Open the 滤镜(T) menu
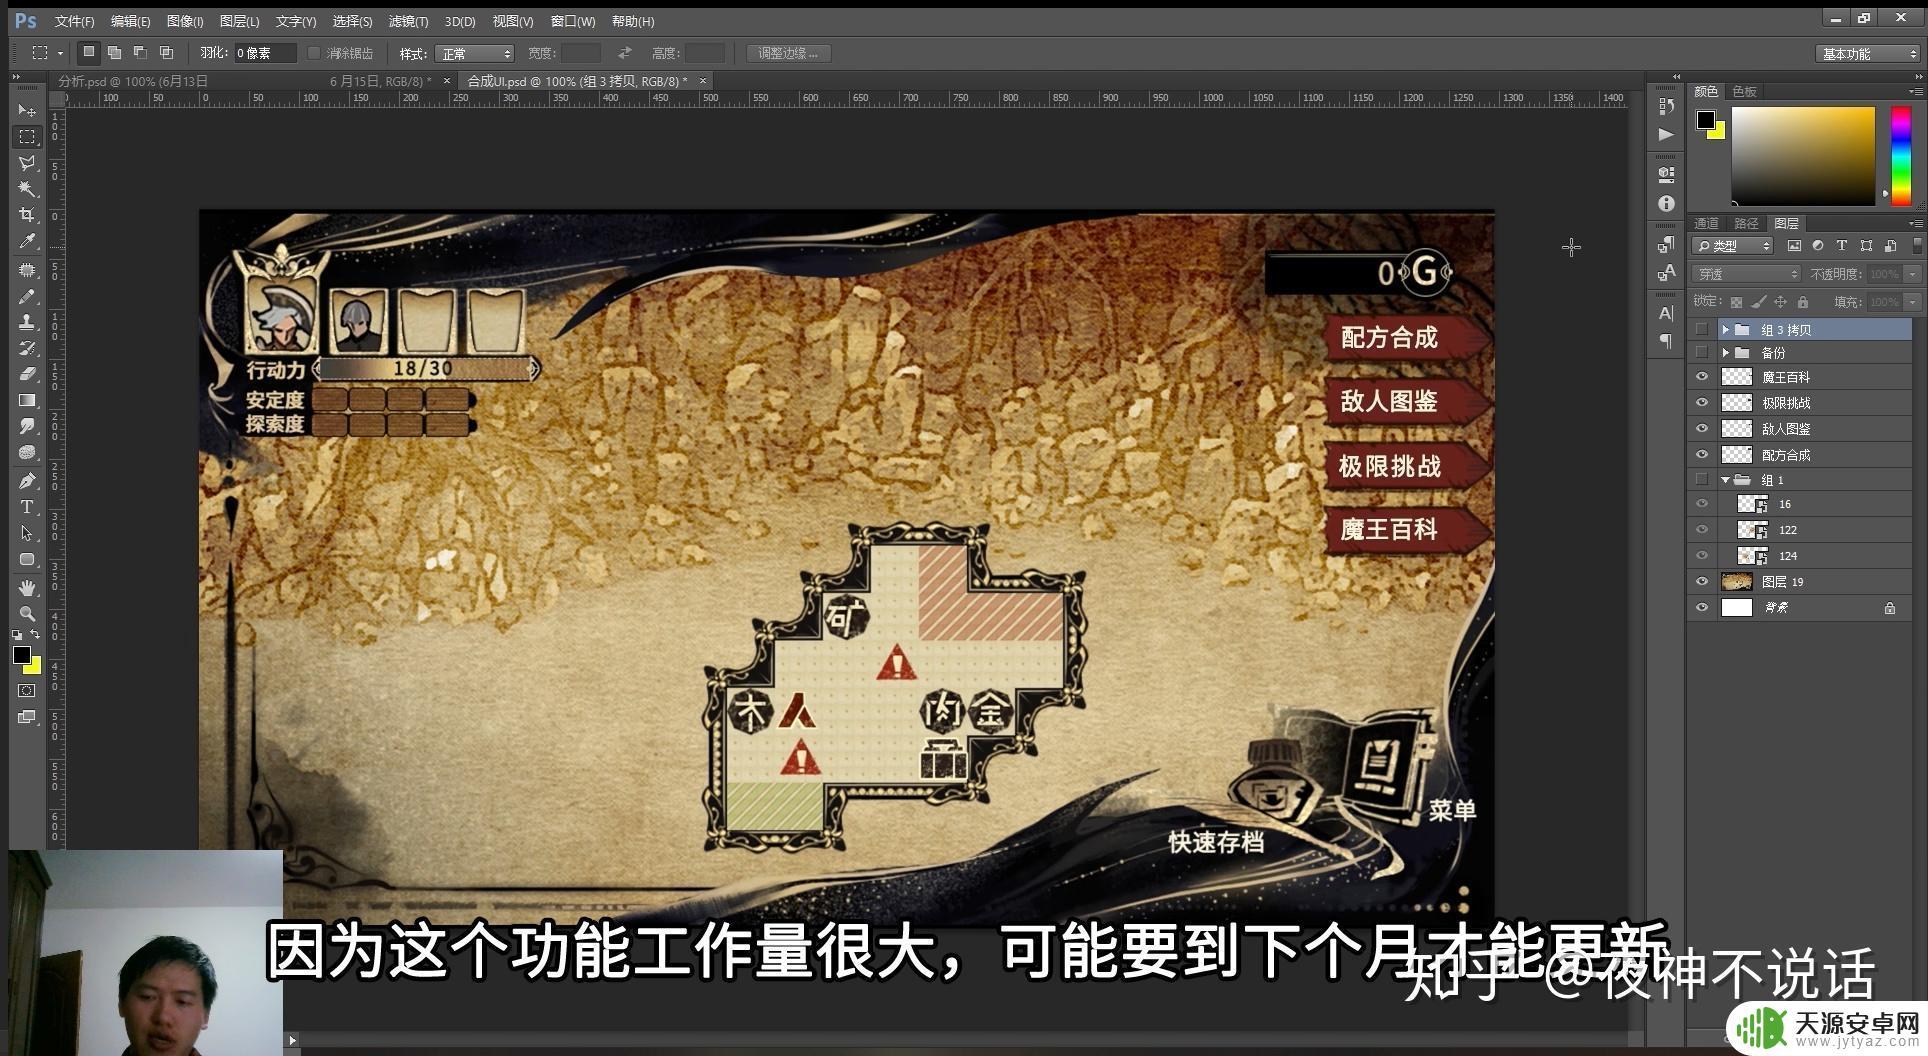This screenshot has height=1056, width=1928. (x=408, y=21)
